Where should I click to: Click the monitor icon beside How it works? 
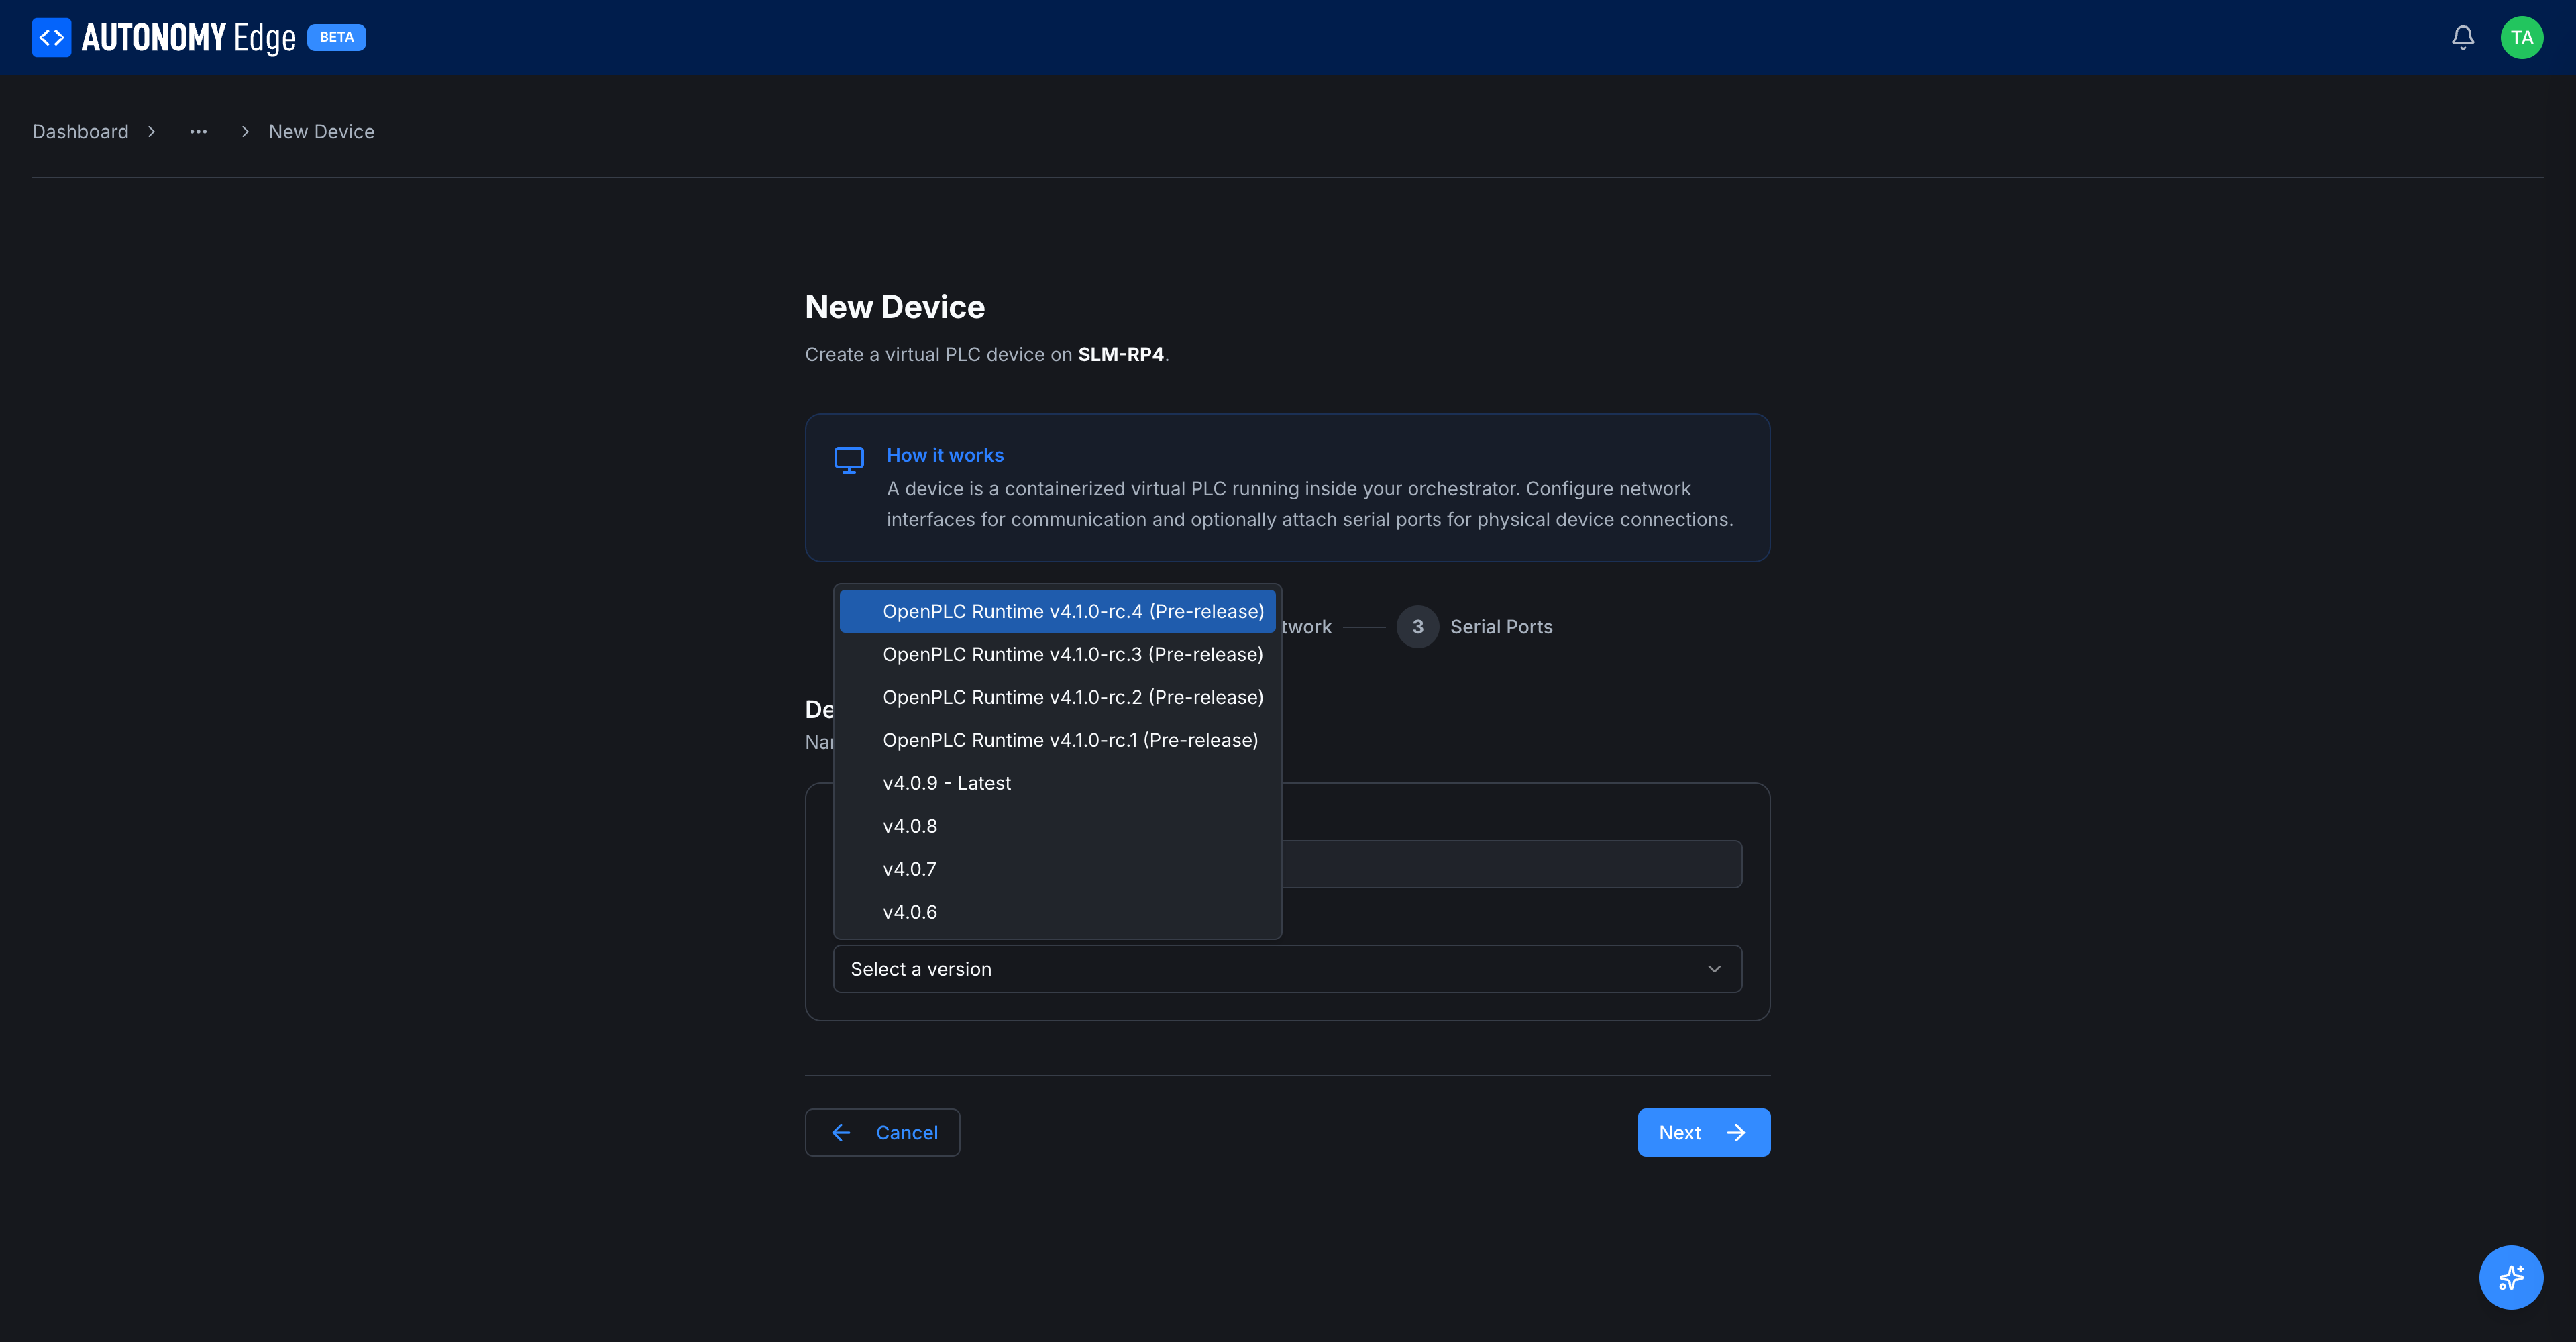849,459
